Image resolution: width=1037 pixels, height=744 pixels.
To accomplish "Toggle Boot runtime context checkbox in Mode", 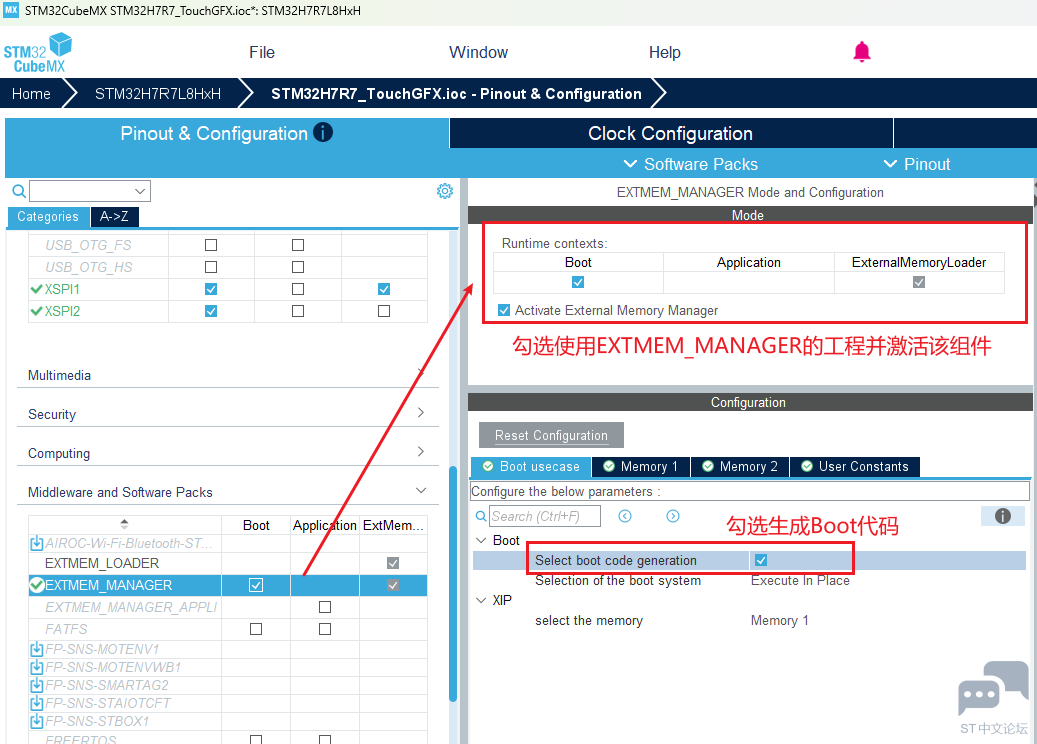I will 578,282.
